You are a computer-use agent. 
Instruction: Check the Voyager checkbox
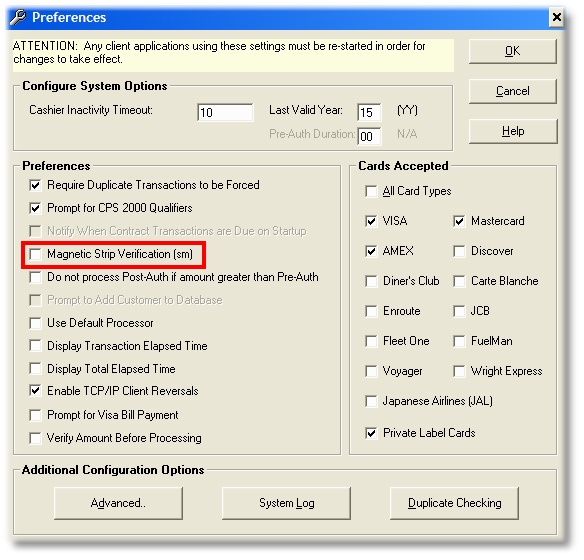tap(371, 371)
